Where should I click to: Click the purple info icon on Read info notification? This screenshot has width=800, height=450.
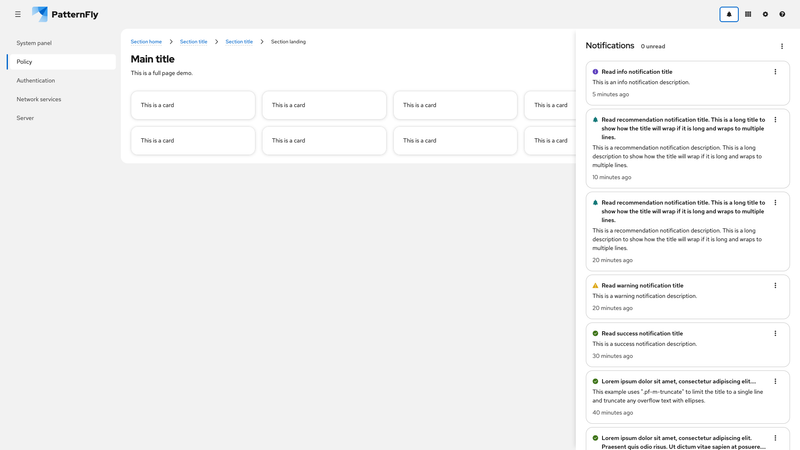[595, 72]
